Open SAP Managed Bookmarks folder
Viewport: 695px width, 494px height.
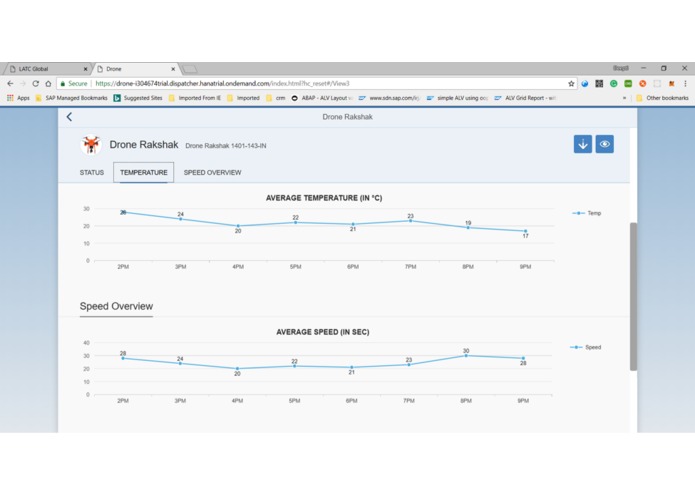(x=71, y=98)
